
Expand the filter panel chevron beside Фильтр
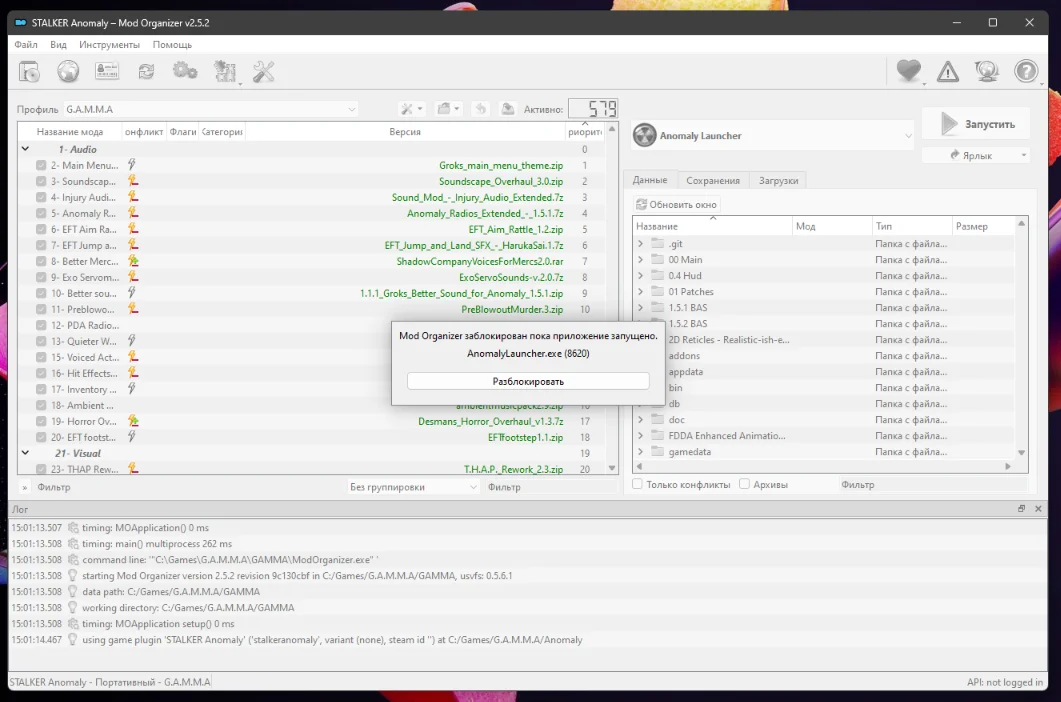tap(24, 487)
